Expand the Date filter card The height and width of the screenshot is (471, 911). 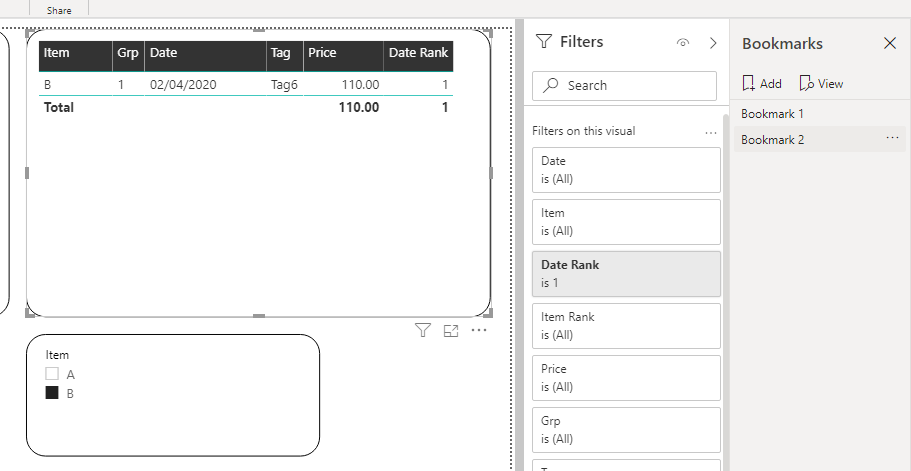tap(626, 170)
